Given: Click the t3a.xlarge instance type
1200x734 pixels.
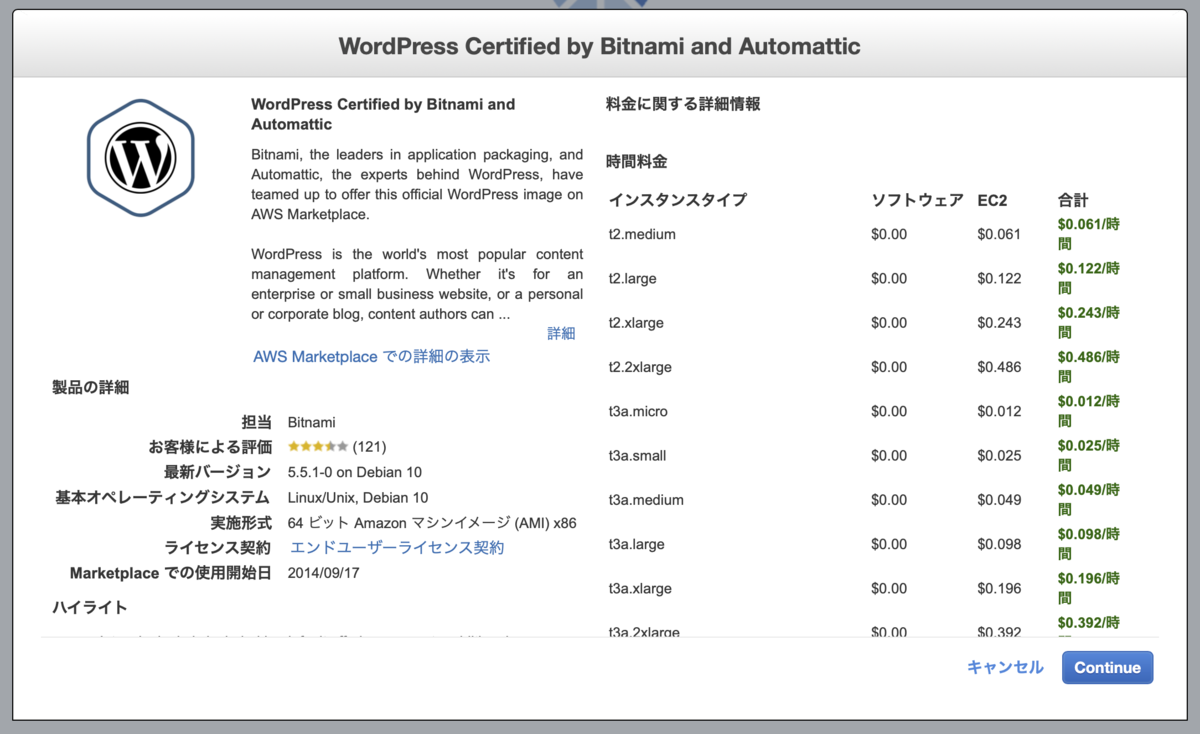Looking at the screenshot, I should (640, 588).
